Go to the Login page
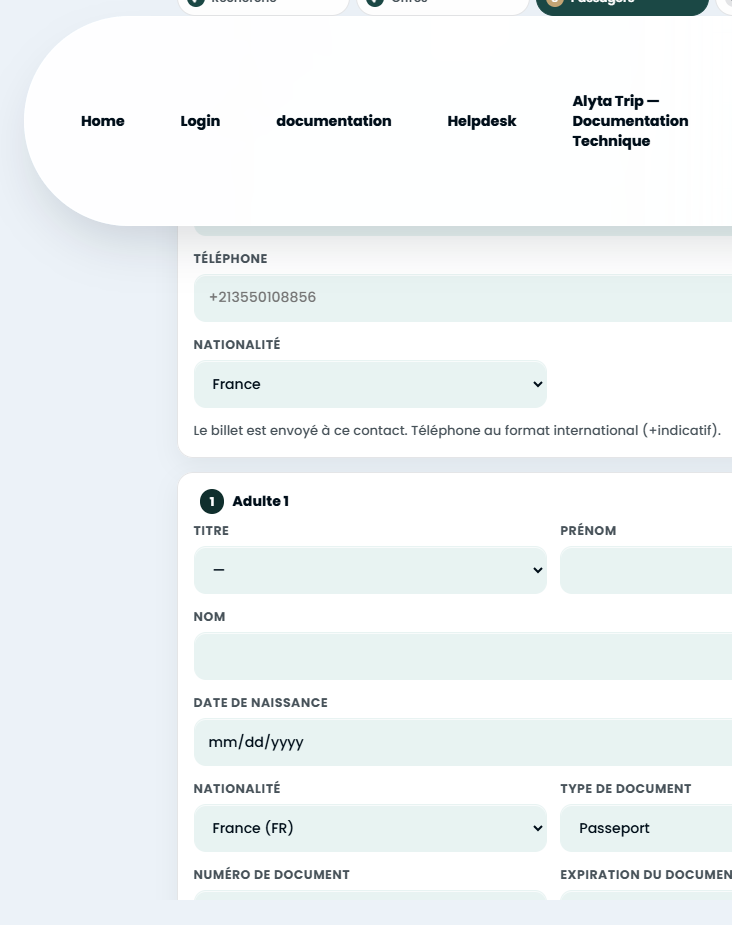Image resolution: width=732 pixels, height=925 pixels. point(200,121)
